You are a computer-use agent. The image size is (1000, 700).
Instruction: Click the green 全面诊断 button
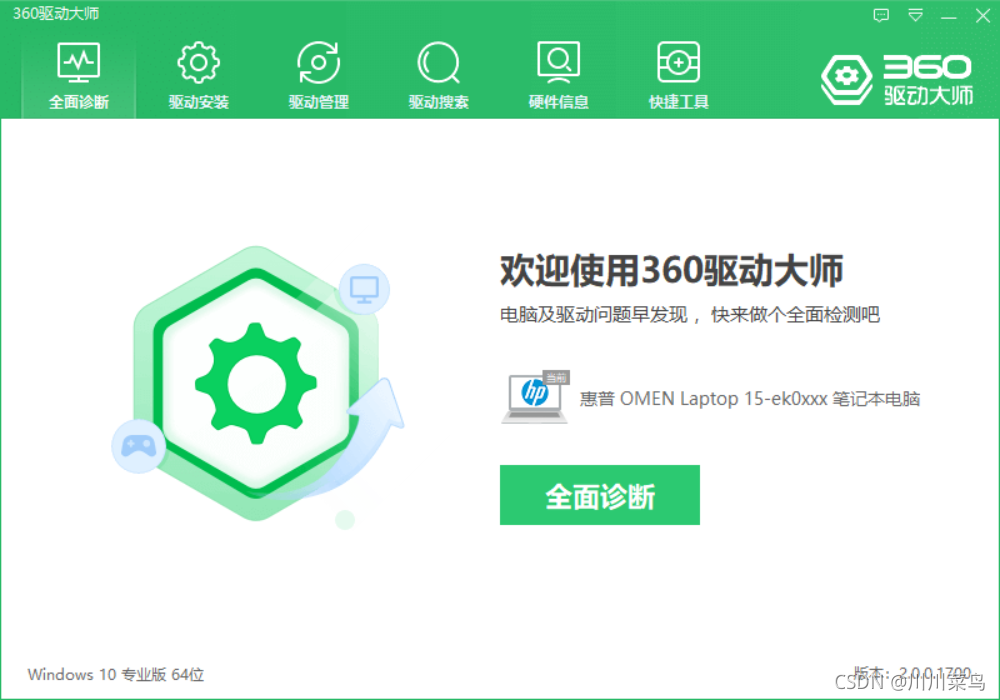pyautogui.click(x=599, y=495)
